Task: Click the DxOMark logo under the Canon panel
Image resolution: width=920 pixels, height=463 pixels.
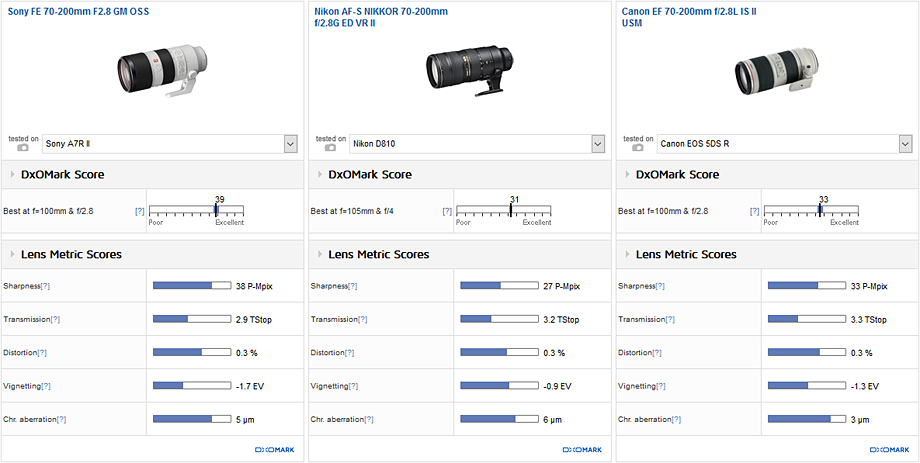Action: (889, 450)
